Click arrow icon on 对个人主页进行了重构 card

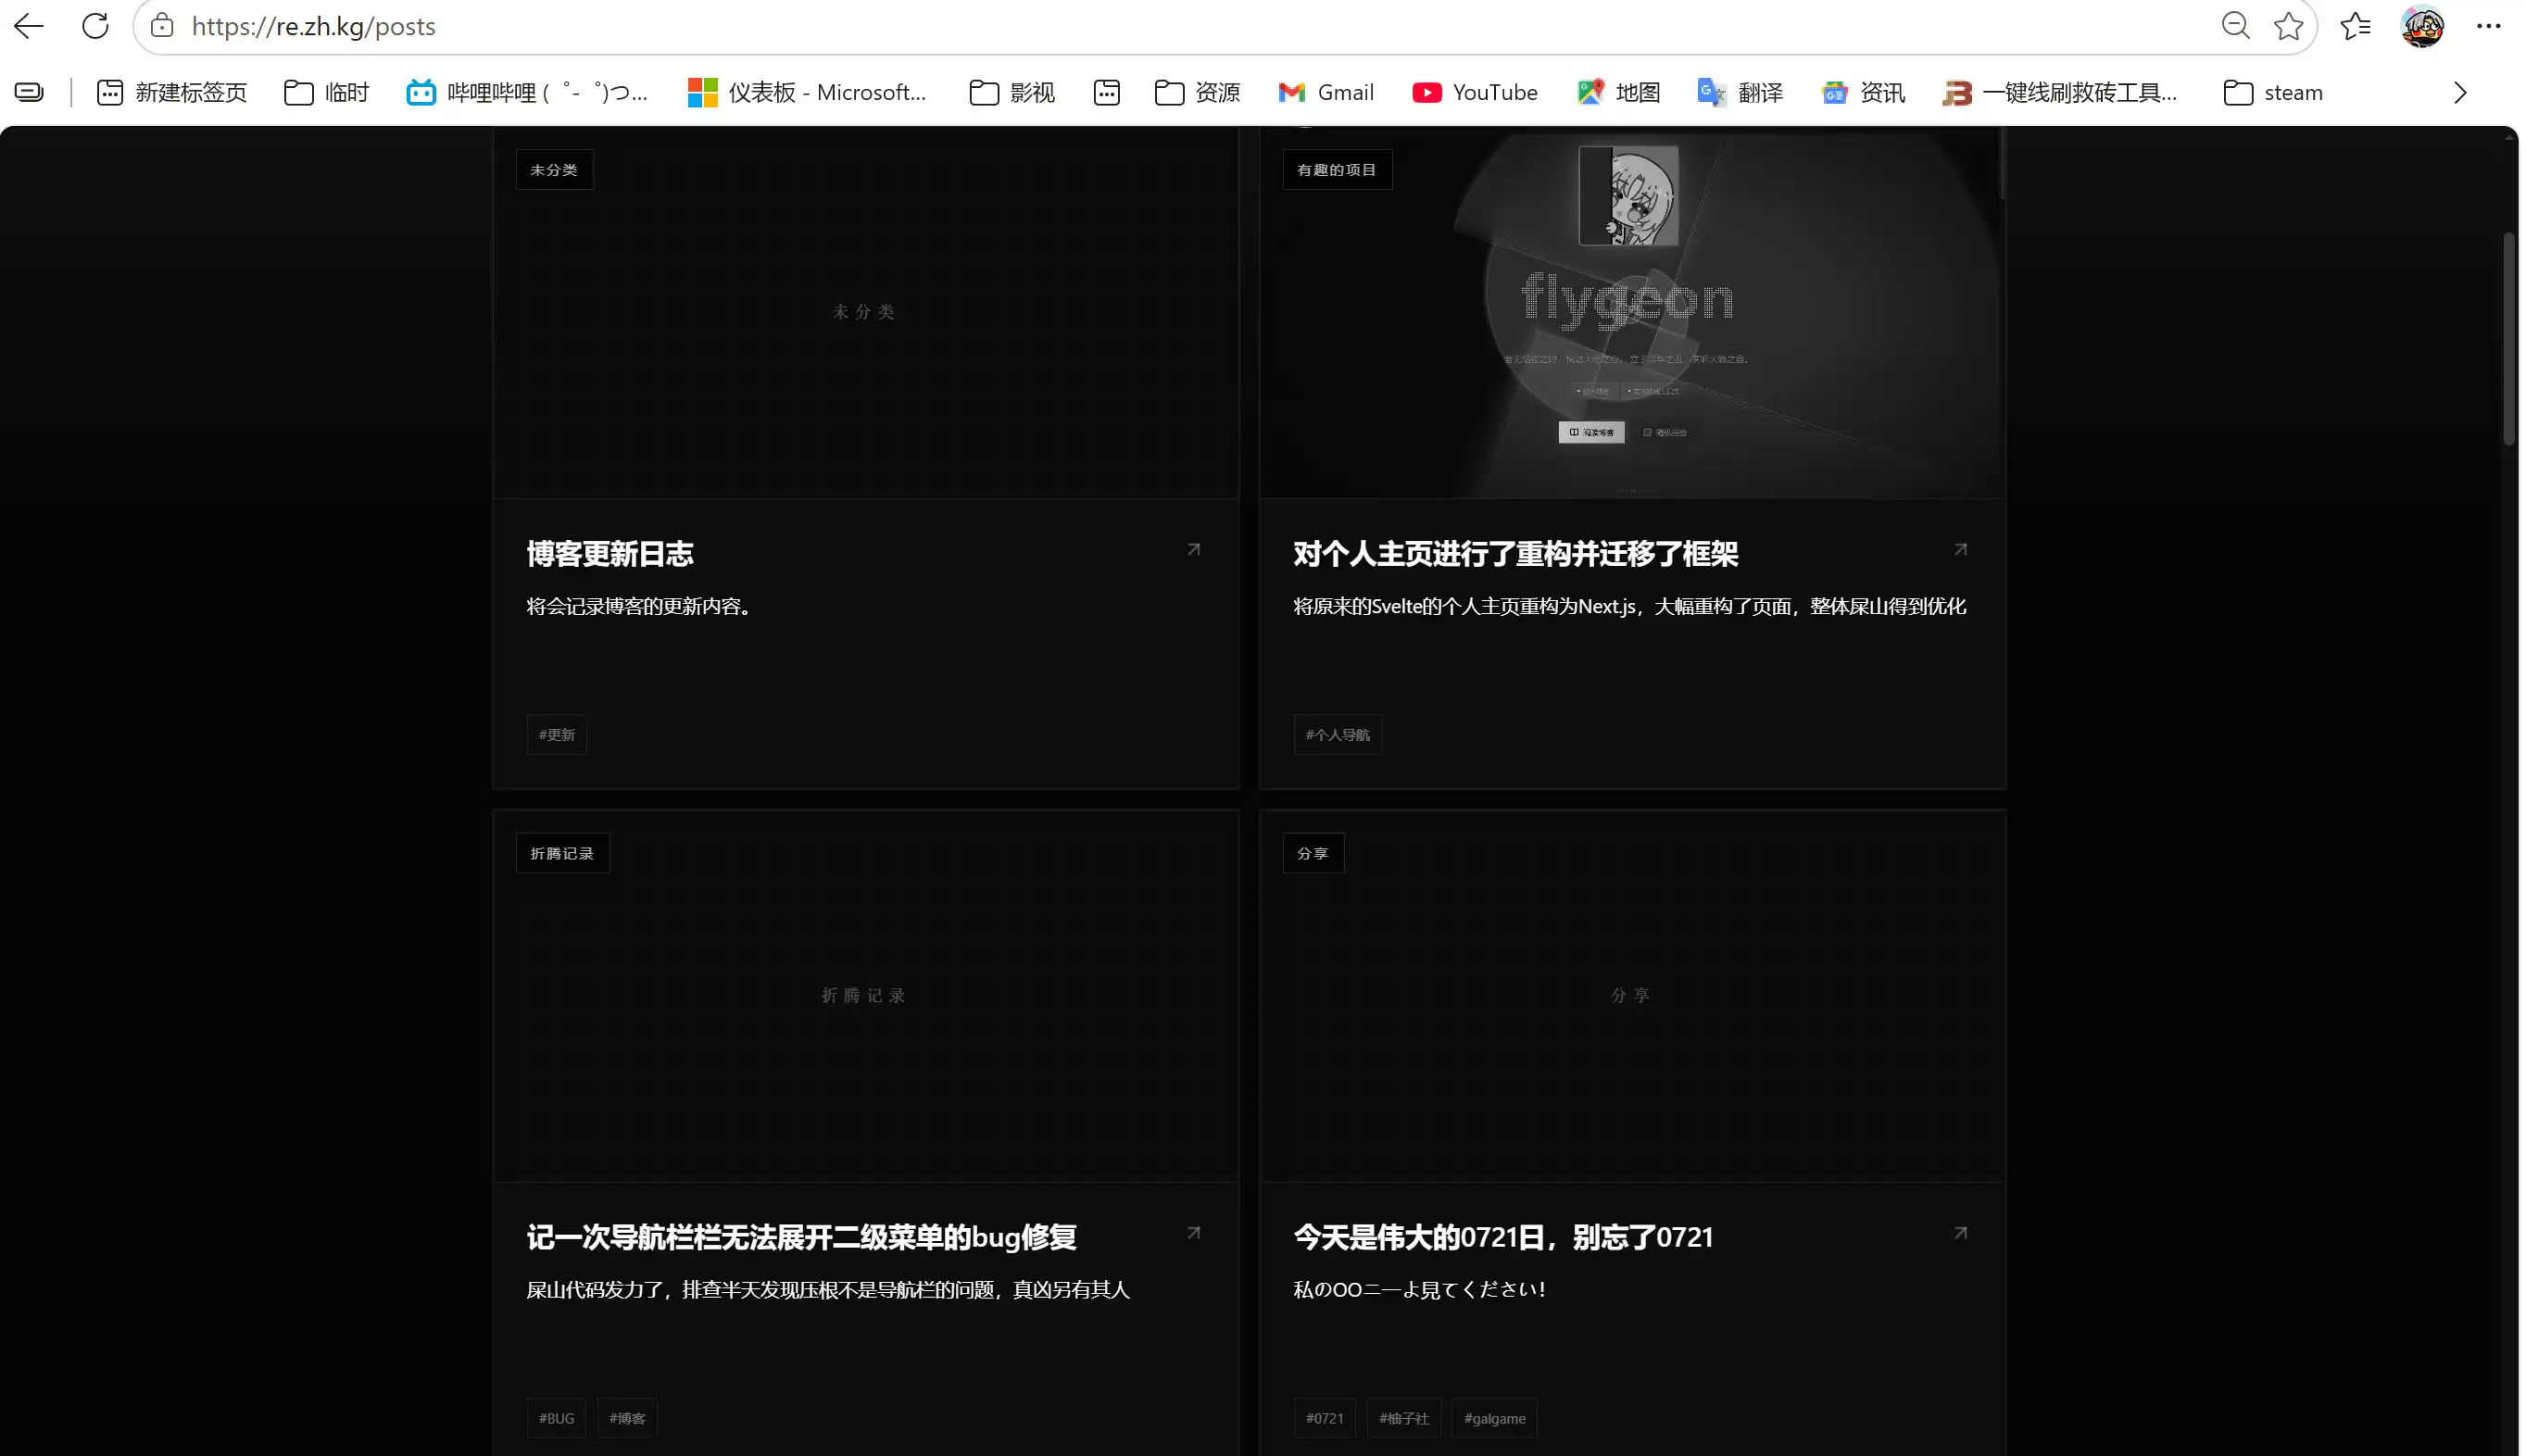point(1960,549)
